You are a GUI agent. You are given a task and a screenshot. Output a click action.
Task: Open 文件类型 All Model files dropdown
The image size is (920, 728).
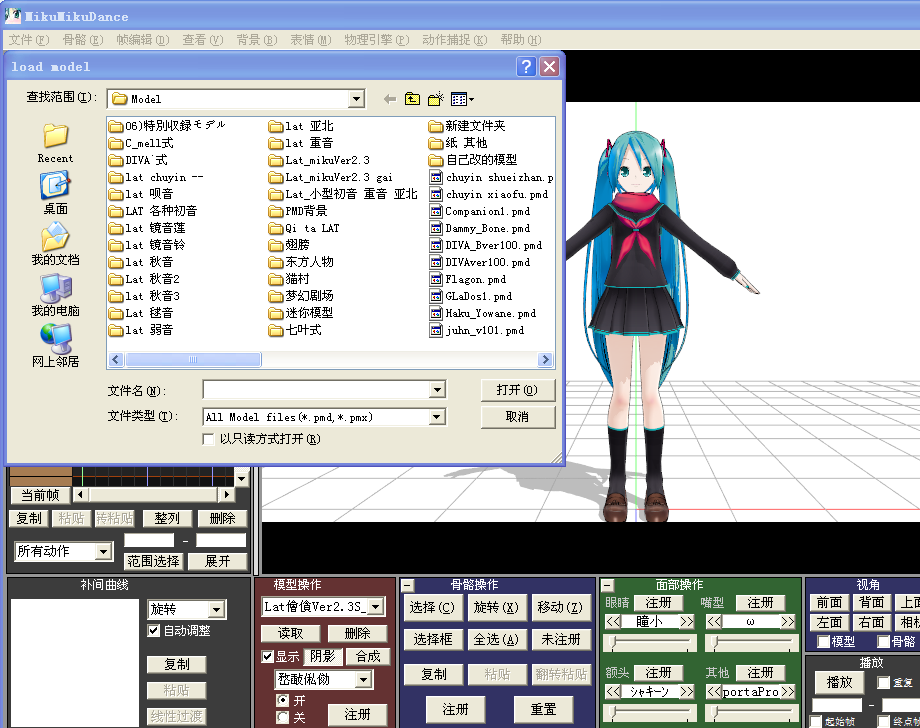point(437,417)
